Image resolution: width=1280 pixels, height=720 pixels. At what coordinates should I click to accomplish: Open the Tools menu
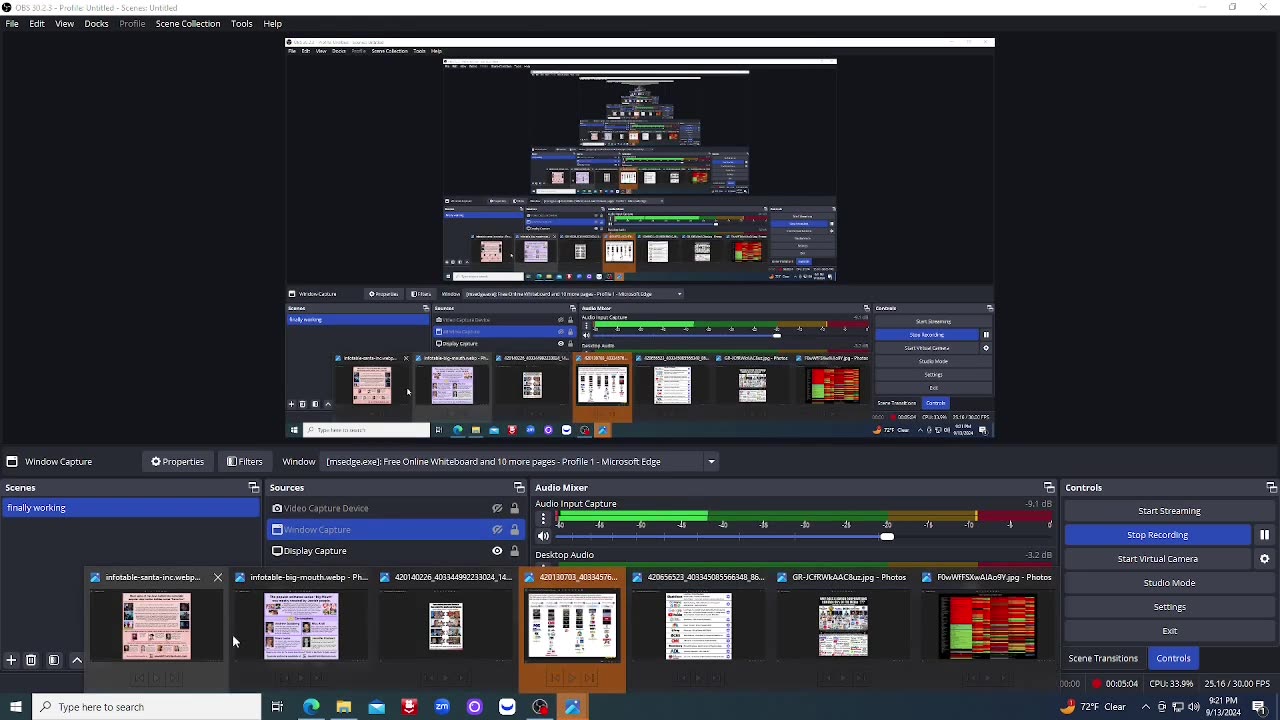click(x=241, y=23)
